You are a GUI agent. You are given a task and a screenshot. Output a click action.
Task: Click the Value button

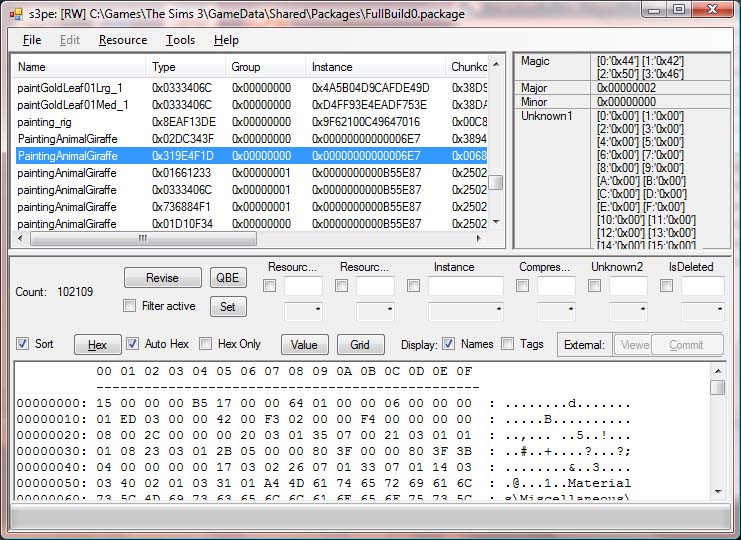click(x=304, y=345)
